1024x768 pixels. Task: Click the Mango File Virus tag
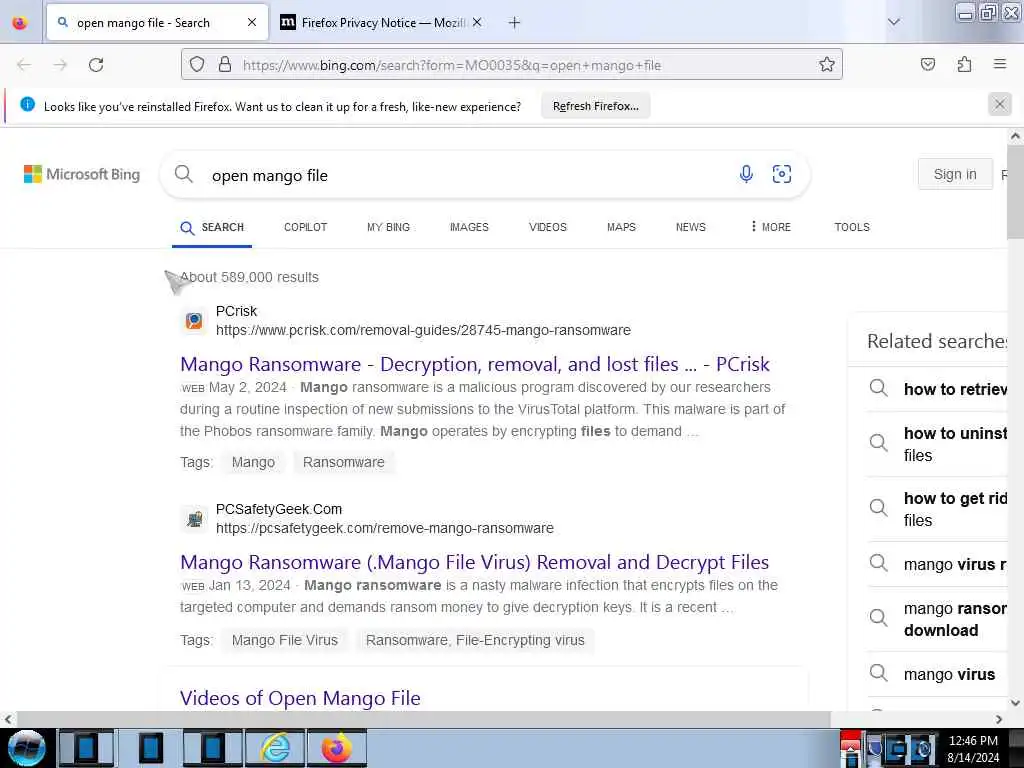(285, 641)
